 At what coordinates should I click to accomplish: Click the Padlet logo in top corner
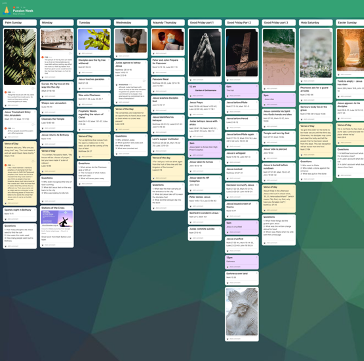coord(4,3)
